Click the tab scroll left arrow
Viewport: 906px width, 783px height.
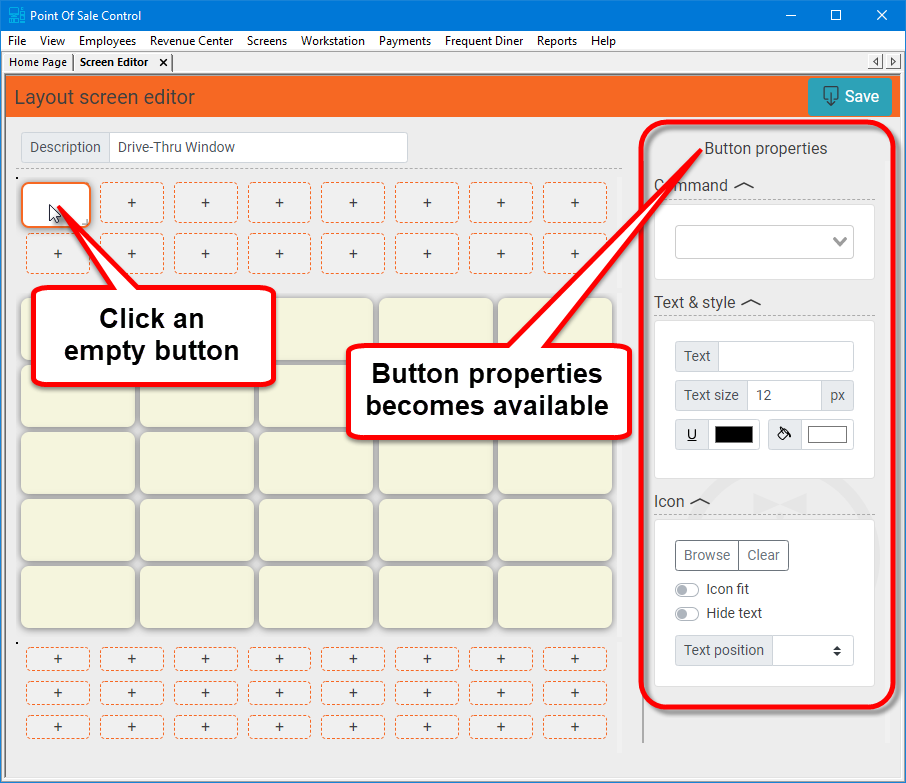coord(876,62)
